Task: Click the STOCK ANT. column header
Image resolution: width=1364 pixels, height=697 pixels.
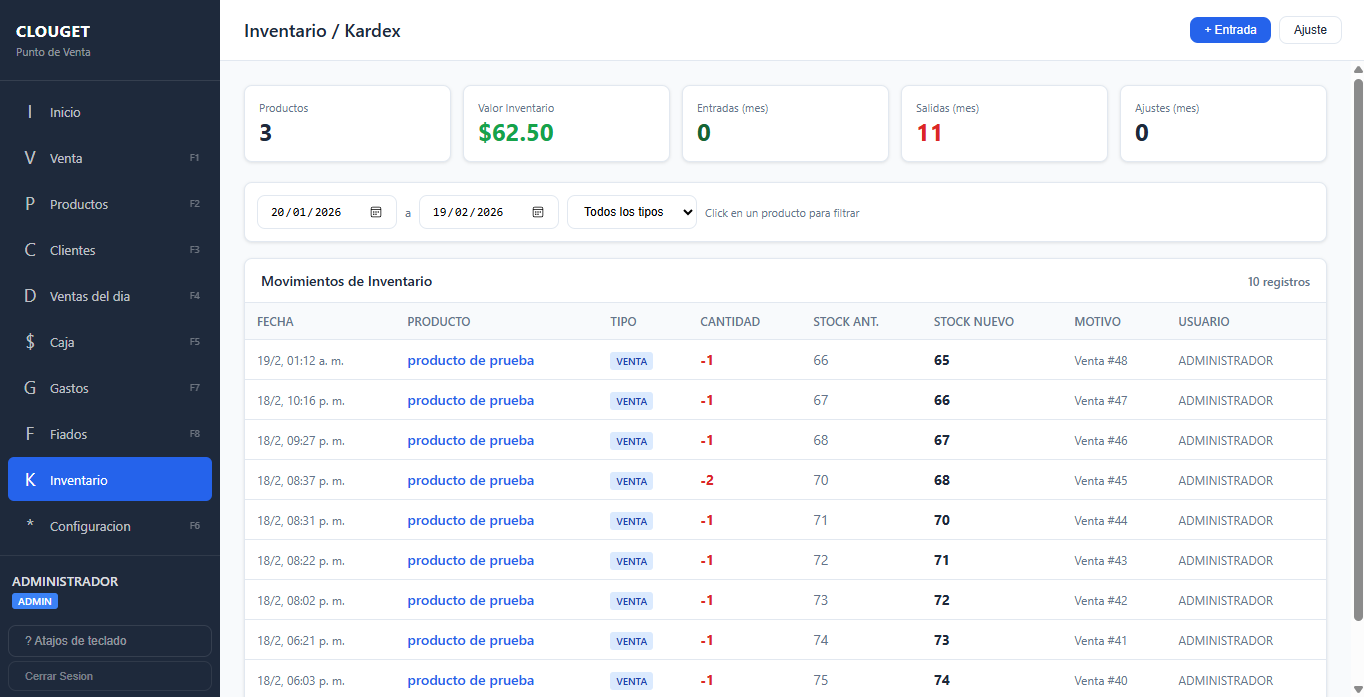Action: (846, 322)
